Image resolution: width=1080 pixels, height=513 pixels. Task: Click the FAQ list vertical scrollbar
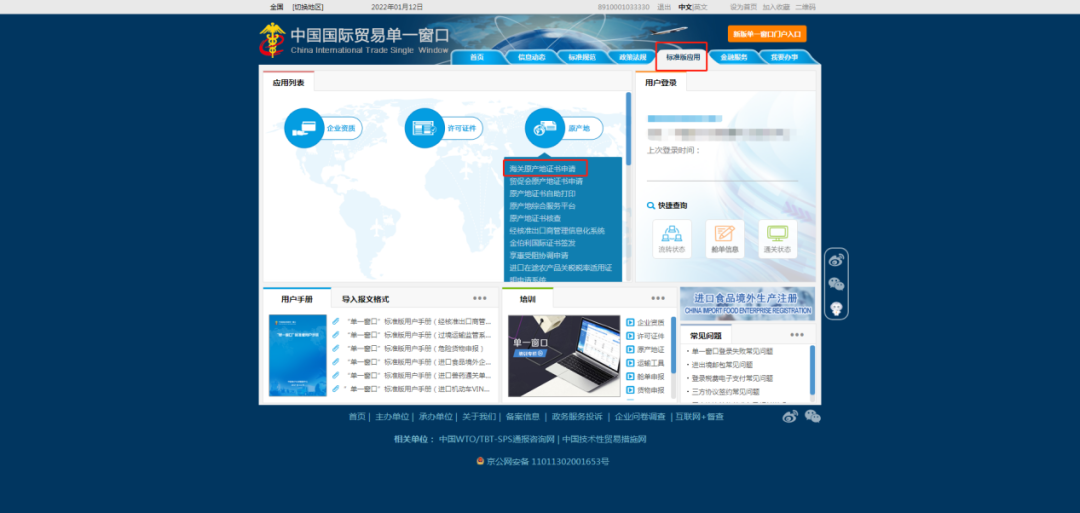click(812, 370)
